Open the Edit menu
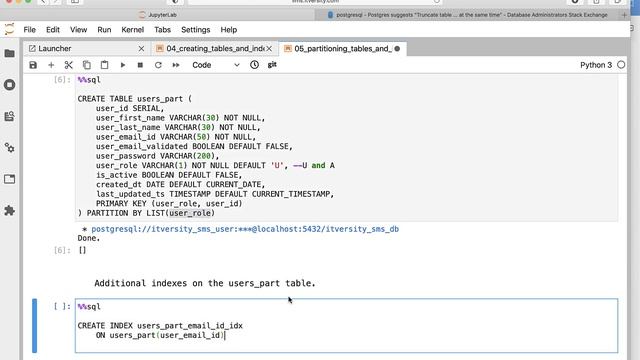This screenshot has height=360, width=640. [x=53, y=30]
